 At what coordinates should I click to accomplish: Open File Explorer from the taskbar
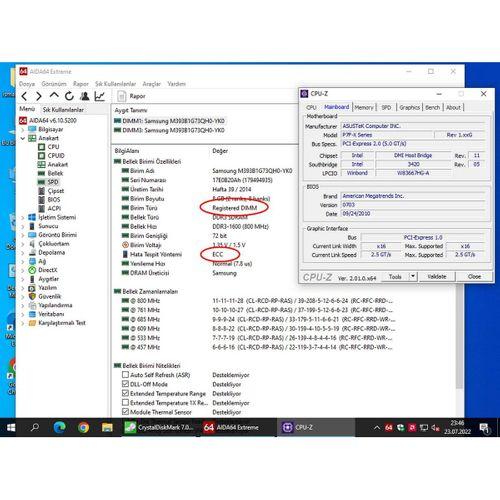click(x=107, y=427)
